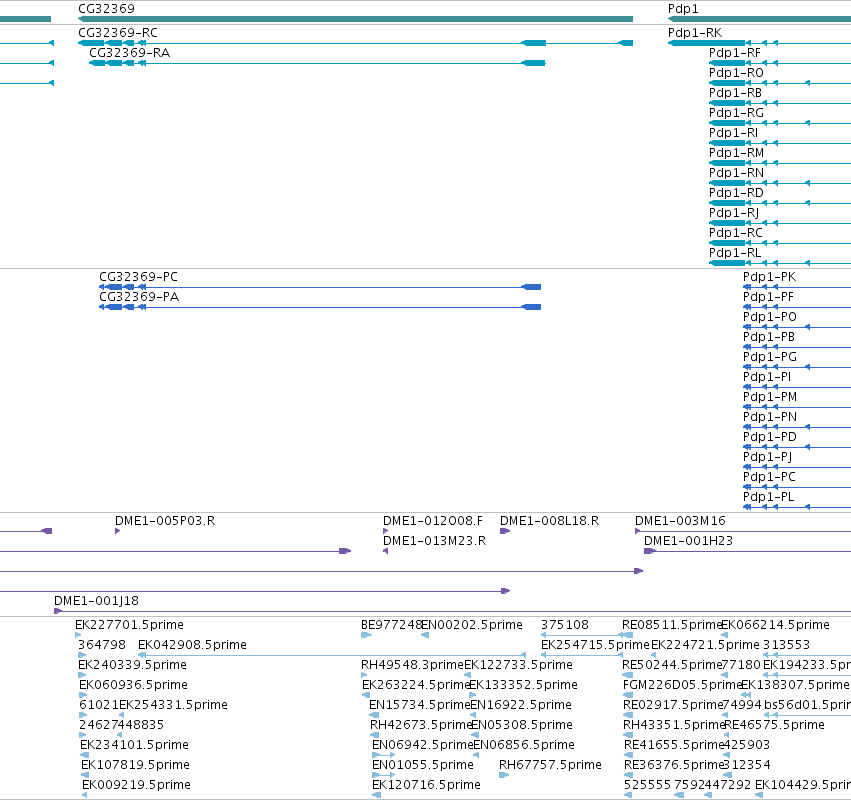851x800 pixels.
Task: Open EST label EK224721.5prime
Action: click(705, 645)
